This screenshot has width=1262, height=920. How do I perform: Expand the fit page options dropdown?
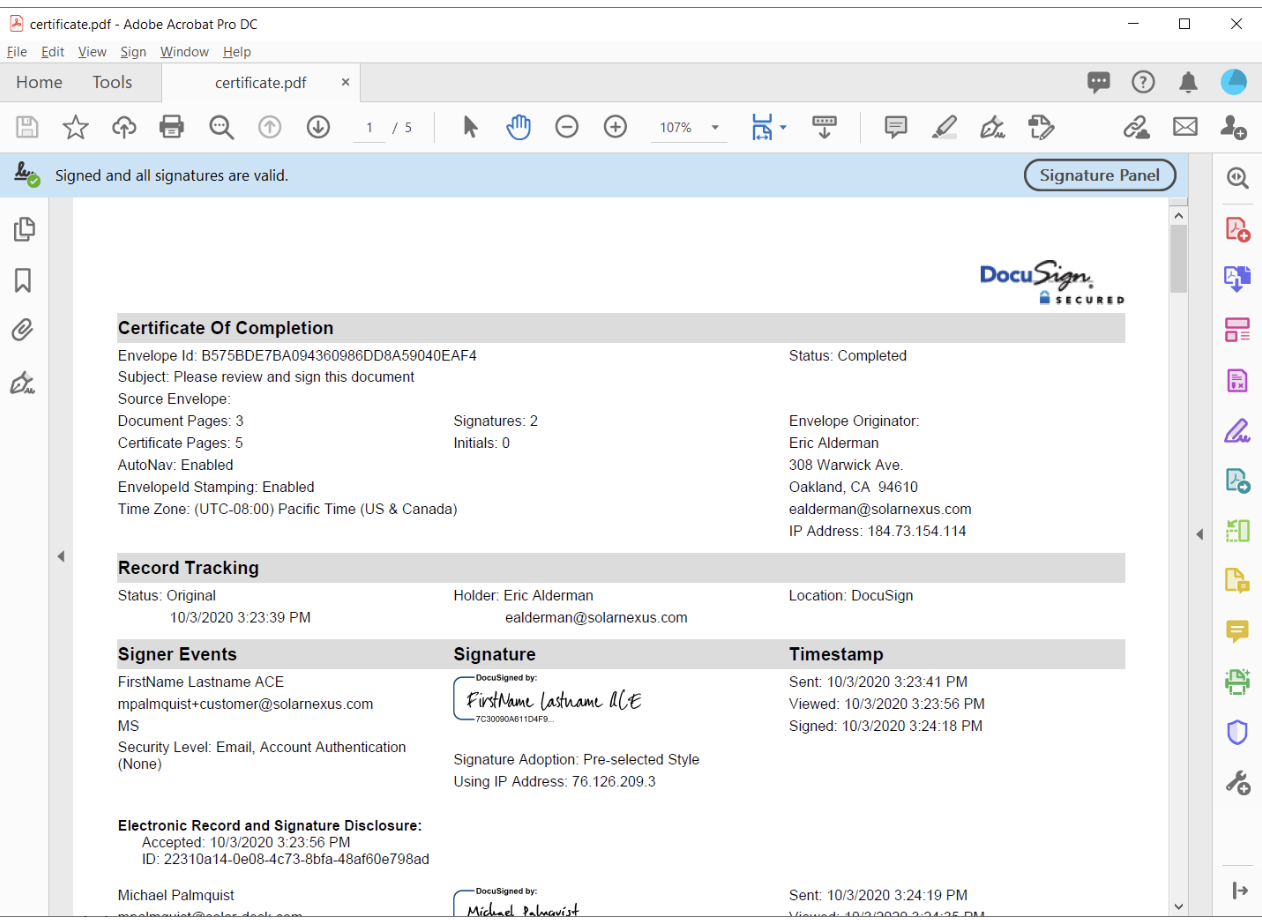pyautogui.click(x=783, y=127)
